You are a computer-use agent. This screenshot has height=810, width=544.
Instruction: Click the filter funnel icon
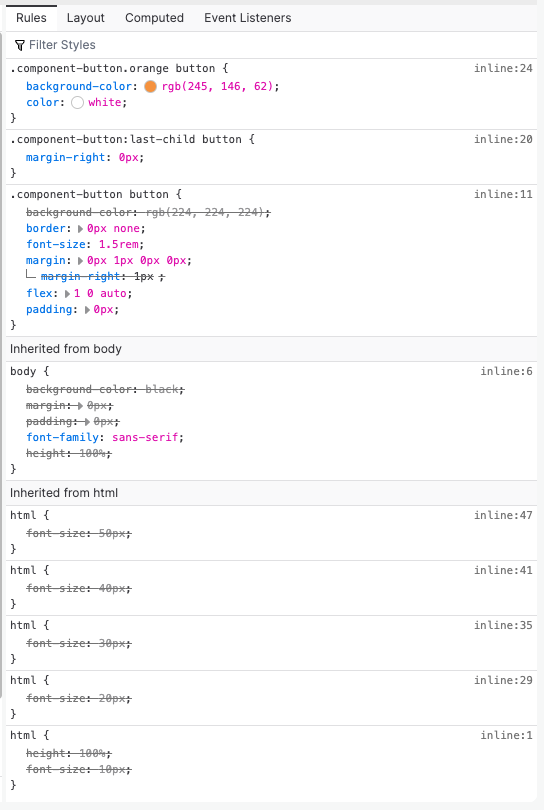tap(20, 45)
